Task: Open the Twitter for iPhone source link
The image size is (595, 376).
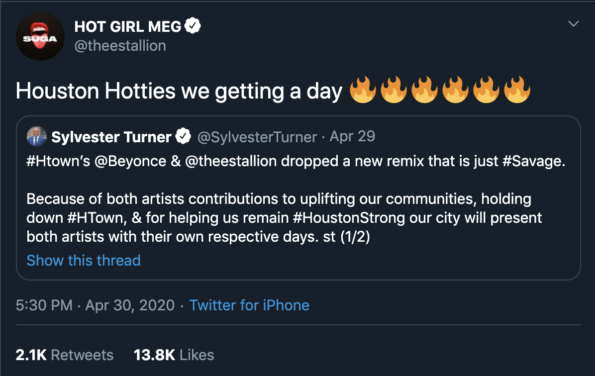Action: coord(249,305)
